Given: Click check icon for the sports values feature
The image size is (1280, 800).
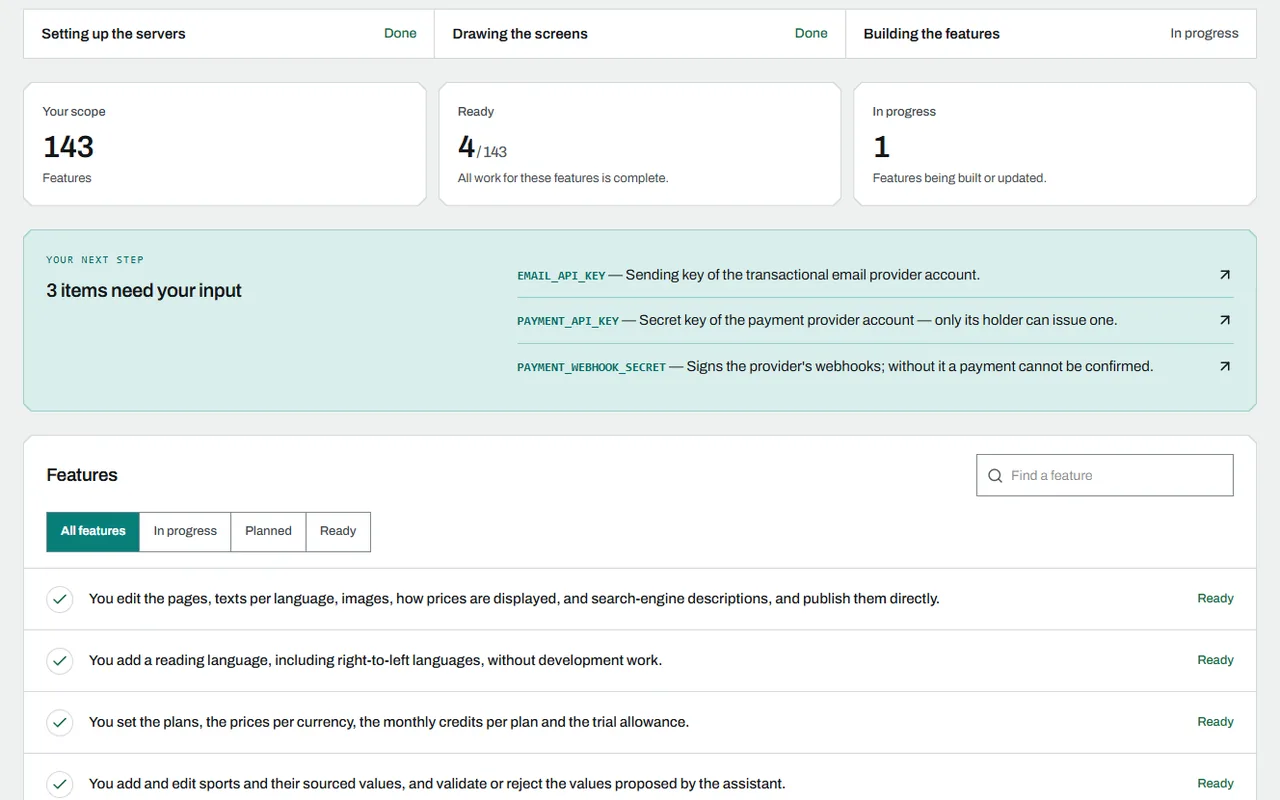Looking at the screenshot, I should pyautogui.click(x=60, y=784).
